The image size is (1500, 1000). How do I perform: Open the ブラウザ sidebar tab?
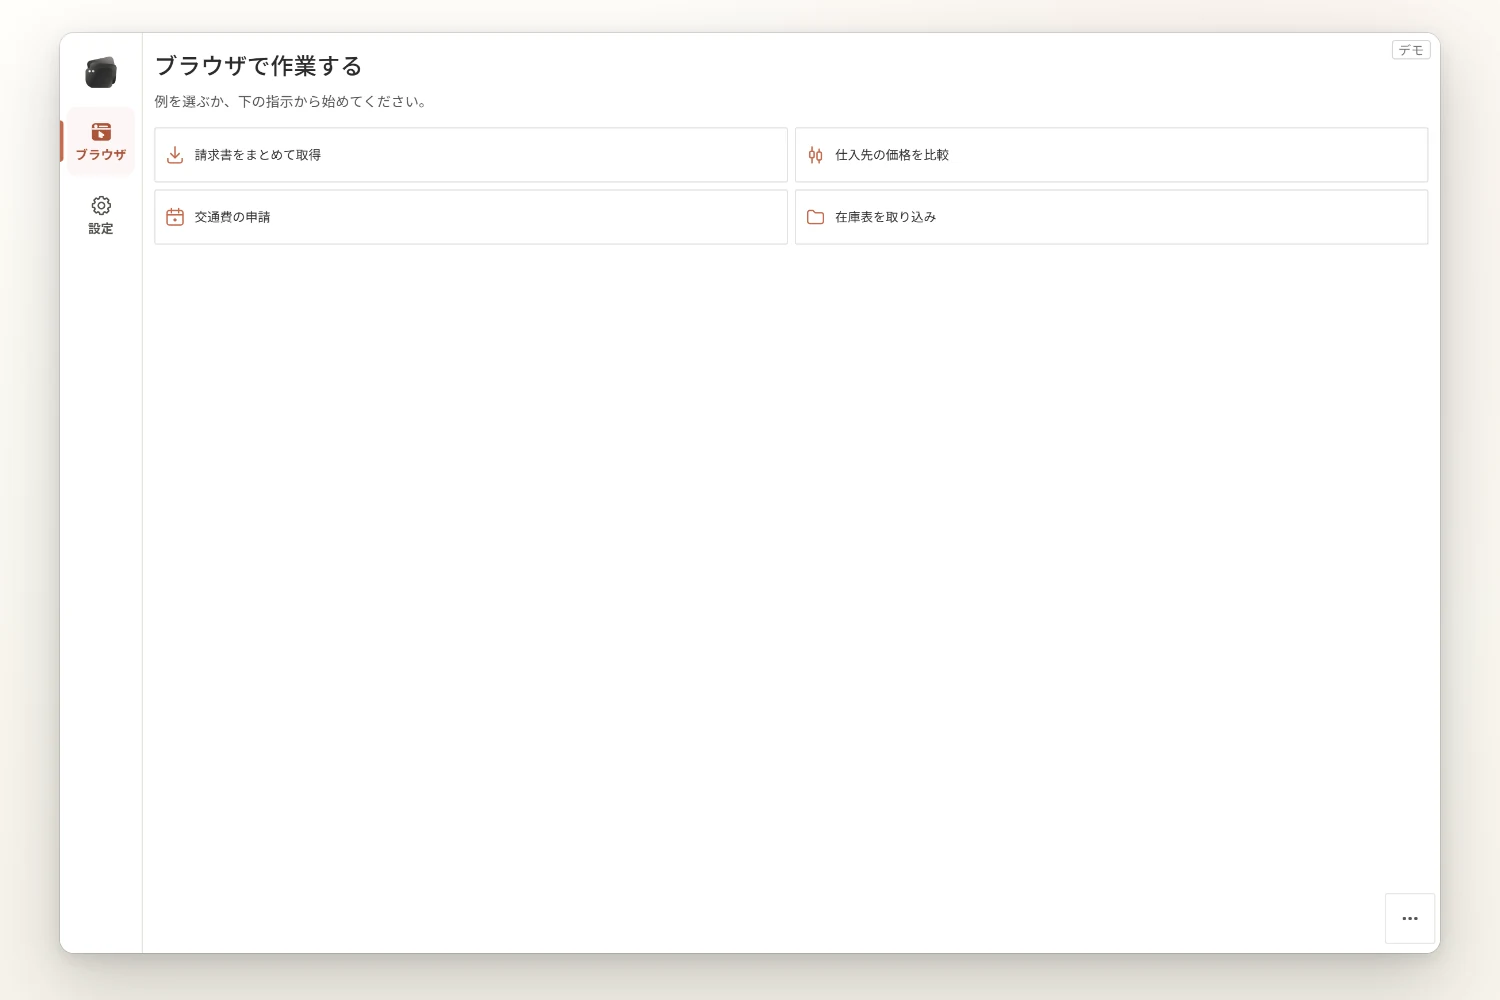(x=101, y=141)
